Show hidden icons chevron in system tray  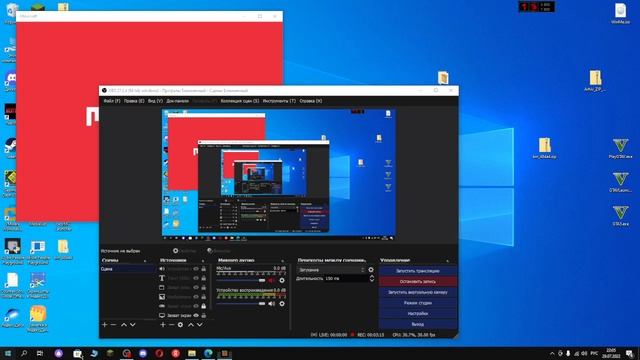tap(552, 353)
